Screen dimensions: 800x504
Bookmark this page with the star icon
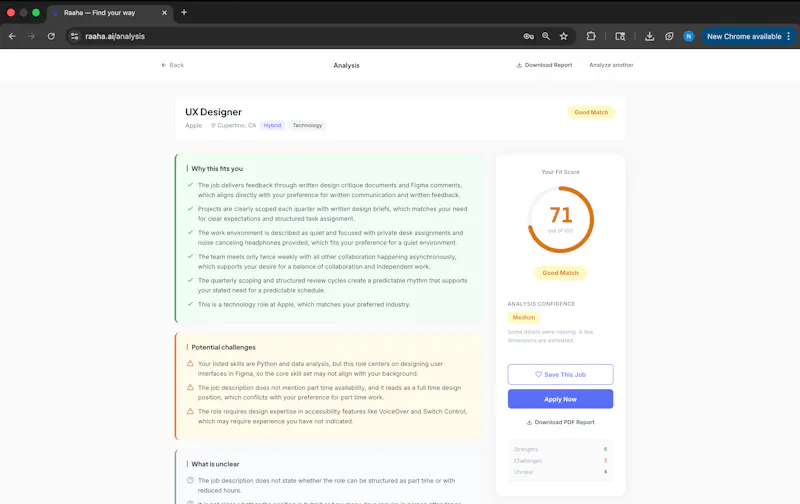564,36
